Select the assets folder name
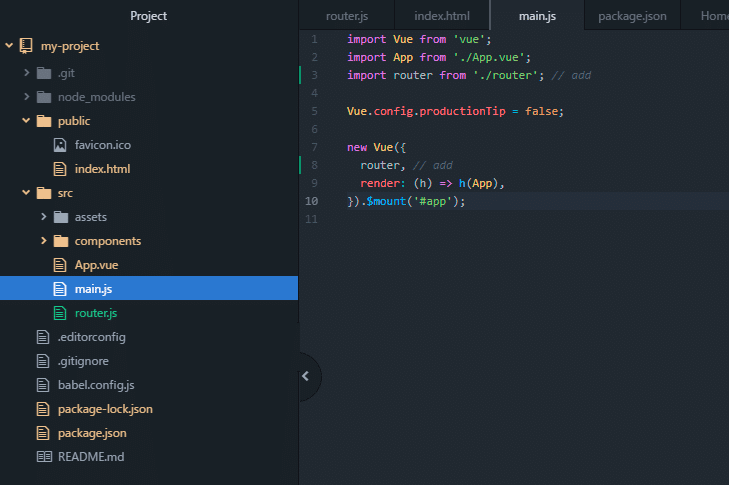Image resolution: width=729 pixels, height=485 pixels. click(x=91, y=217)
